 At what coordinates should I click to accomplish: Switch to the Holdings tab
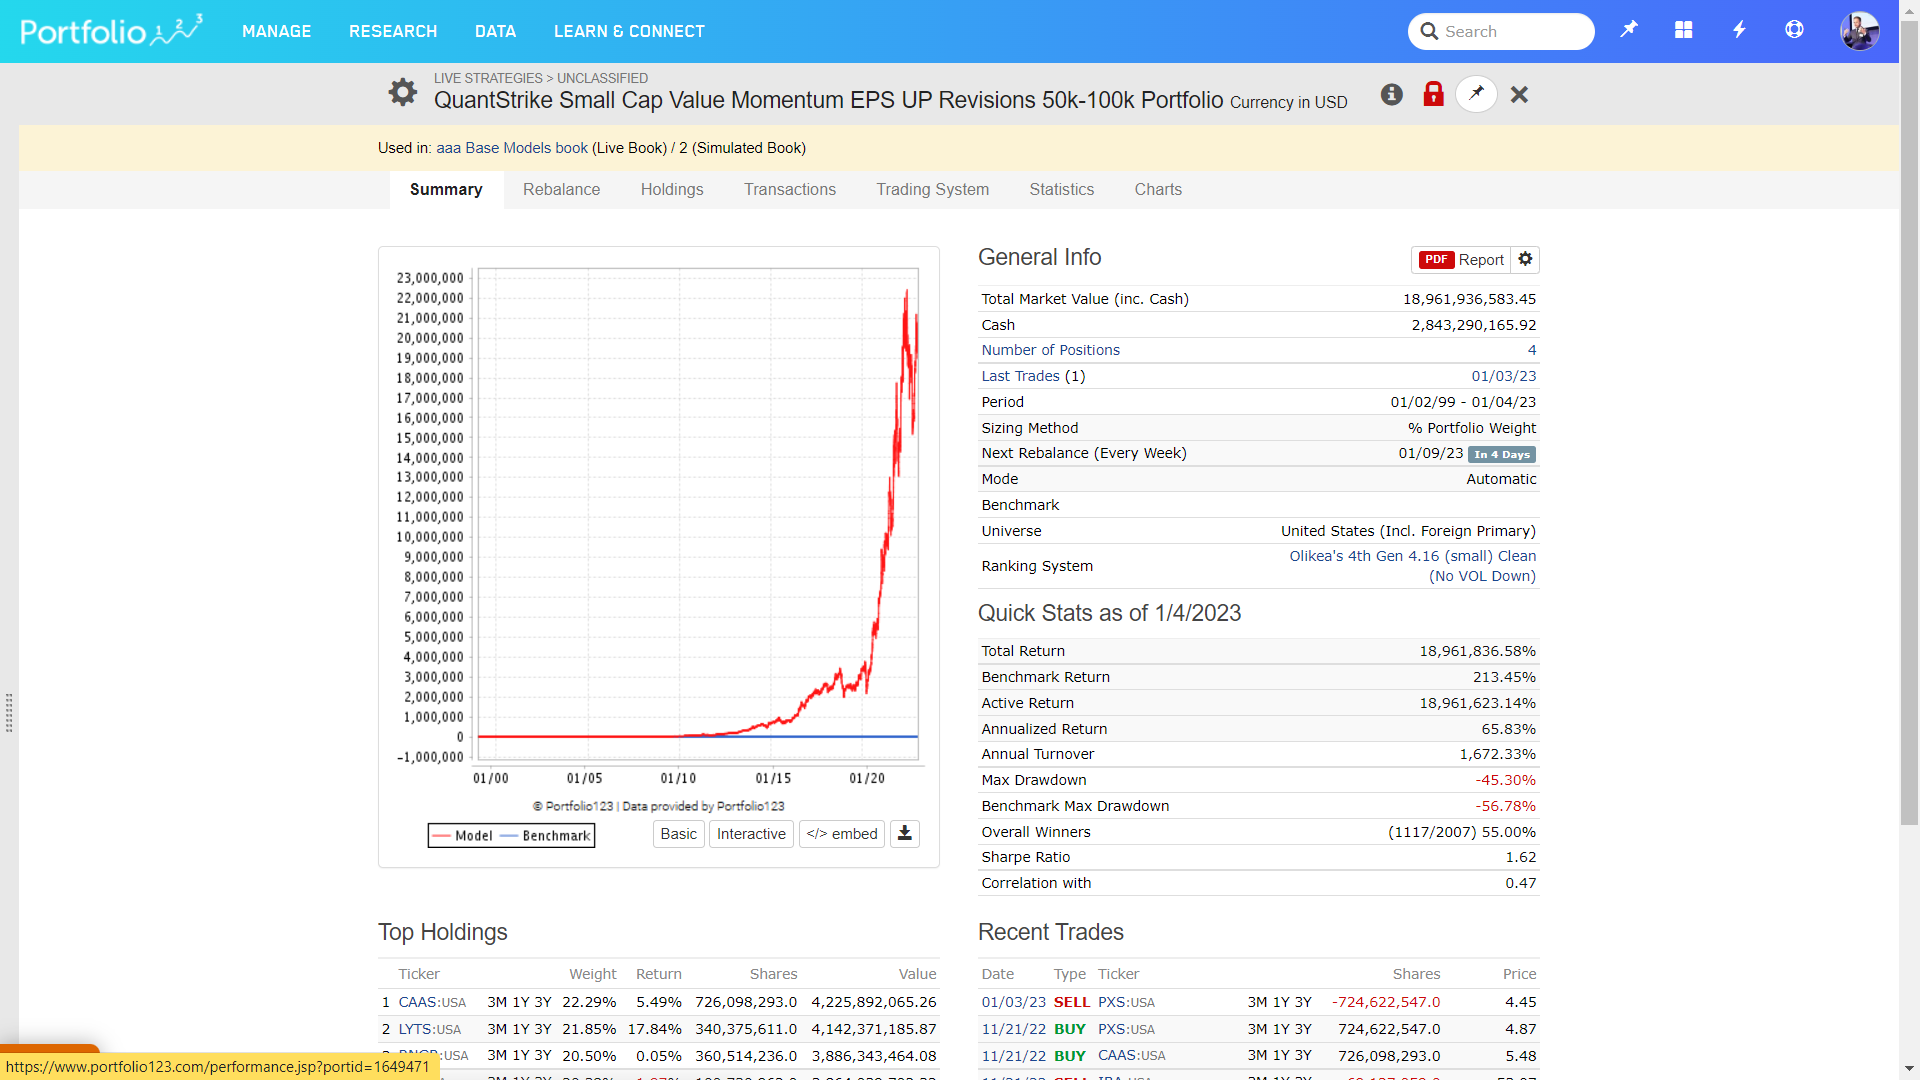[x=672, y=189]
